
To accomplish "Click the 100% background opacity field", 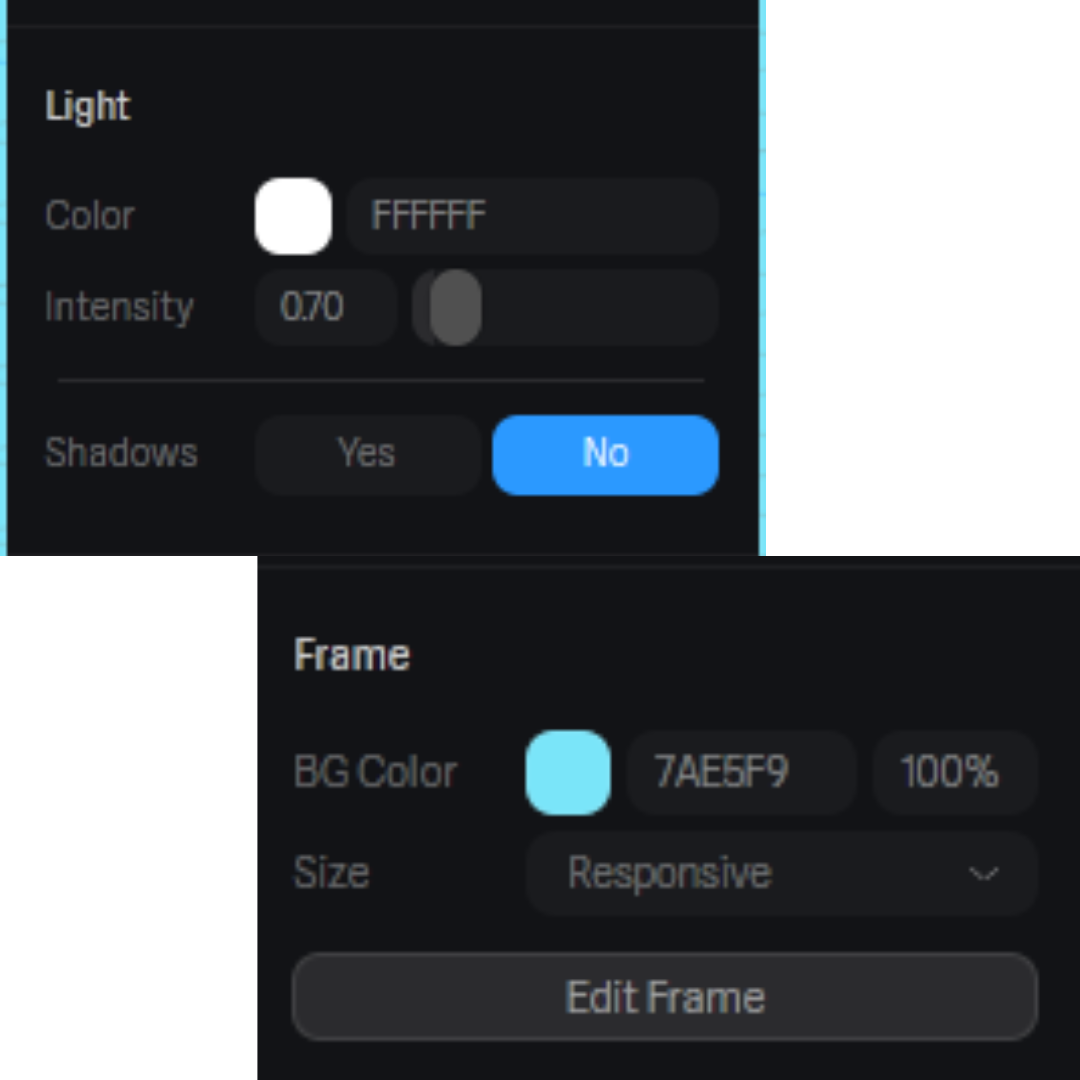I will click(x=954, y=772).
